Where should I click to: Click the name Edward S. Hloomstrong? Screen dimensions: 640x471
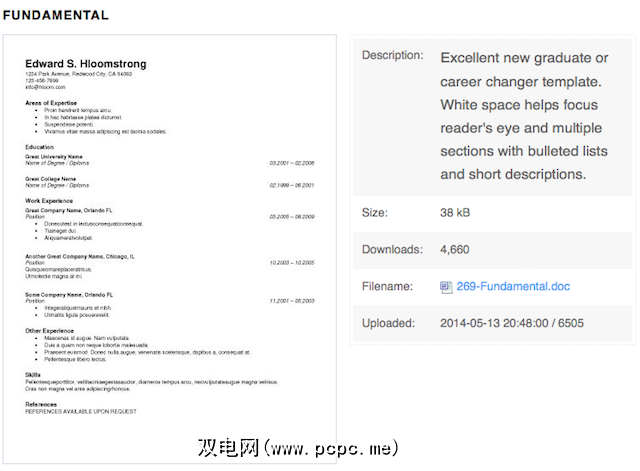pos(85,64)
